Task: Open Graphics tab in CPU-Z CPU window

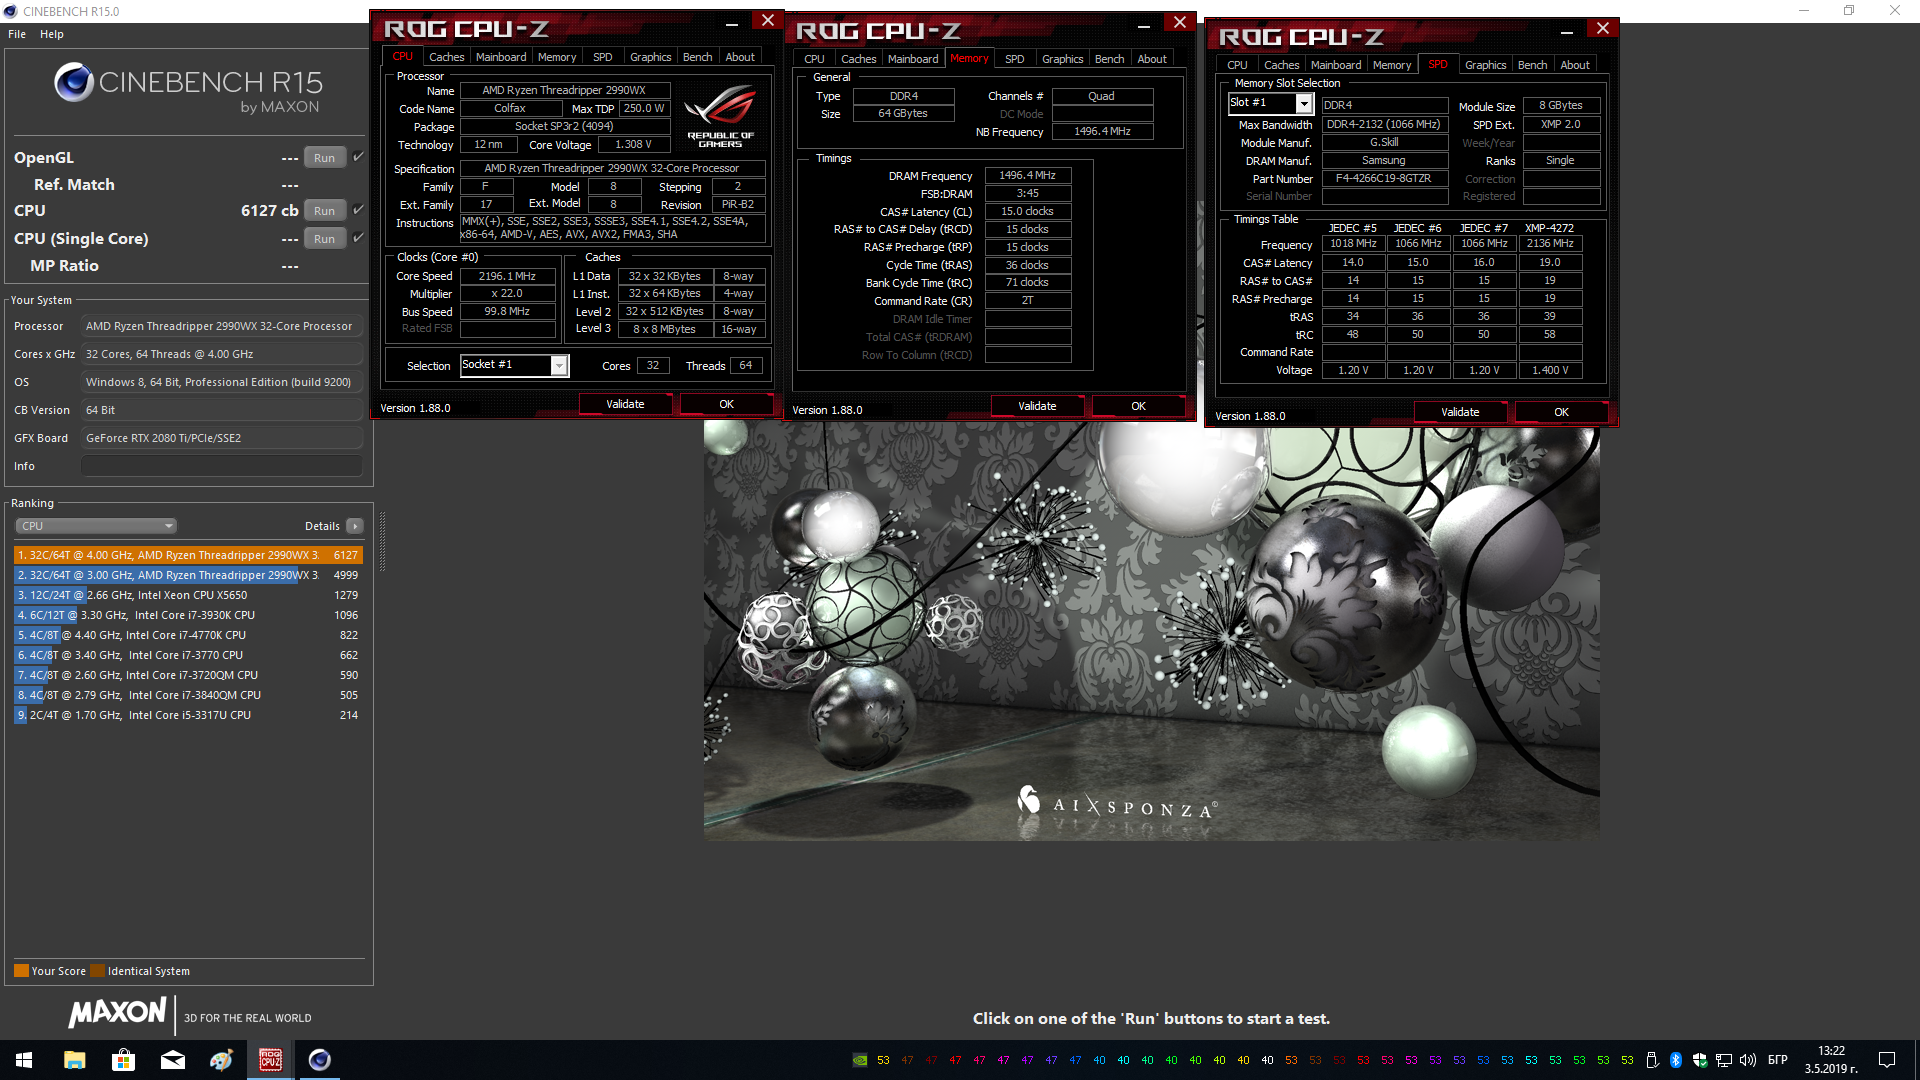Action: [x=651, y=57]
